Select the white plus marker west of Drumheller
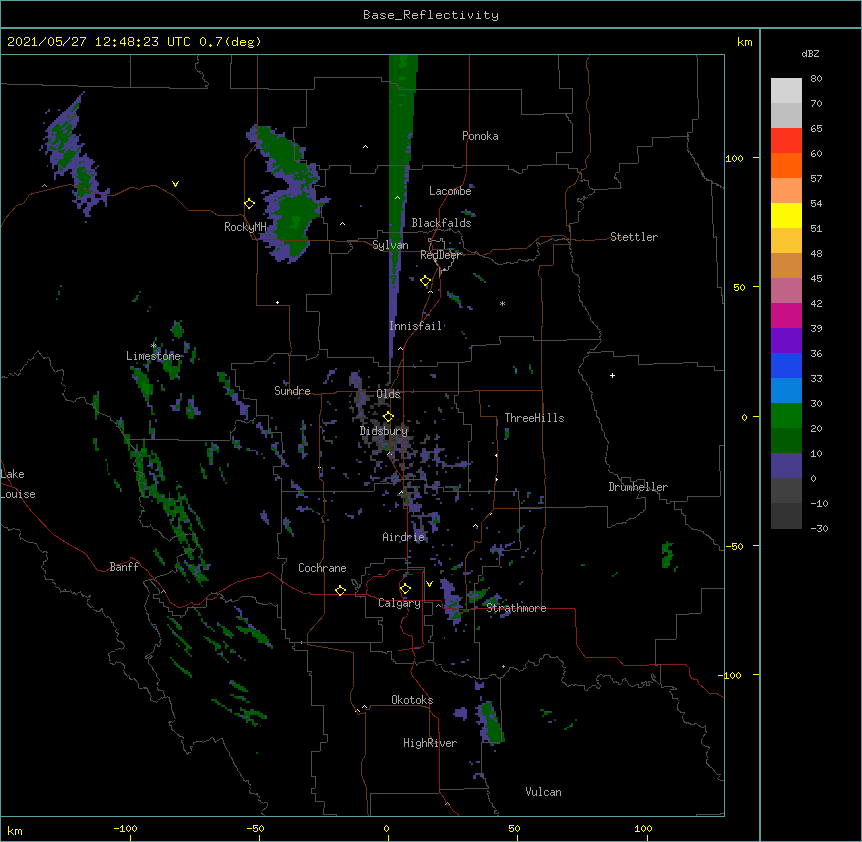This screenshot has width=862, height=842. (612, 375)
